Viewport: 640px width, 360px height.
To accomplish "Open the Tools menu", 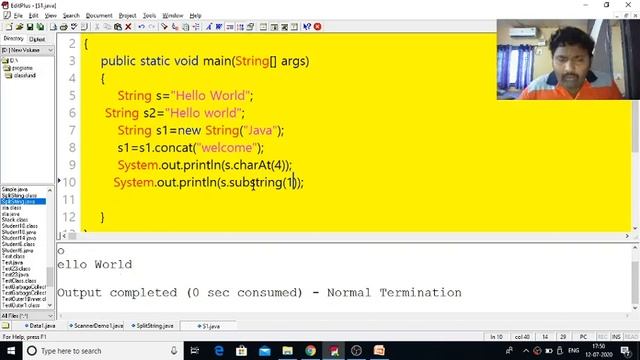I will coord(149,16).
